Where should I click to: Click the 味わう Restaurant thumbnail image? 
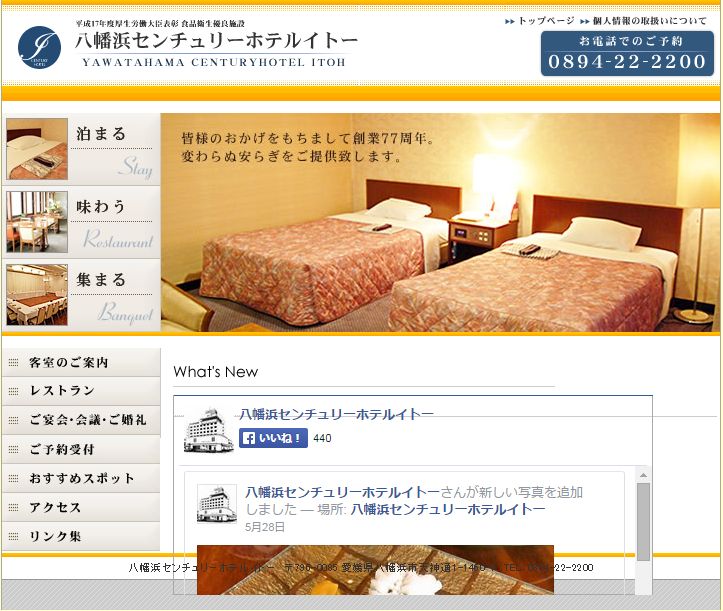[x=37, y=222]
